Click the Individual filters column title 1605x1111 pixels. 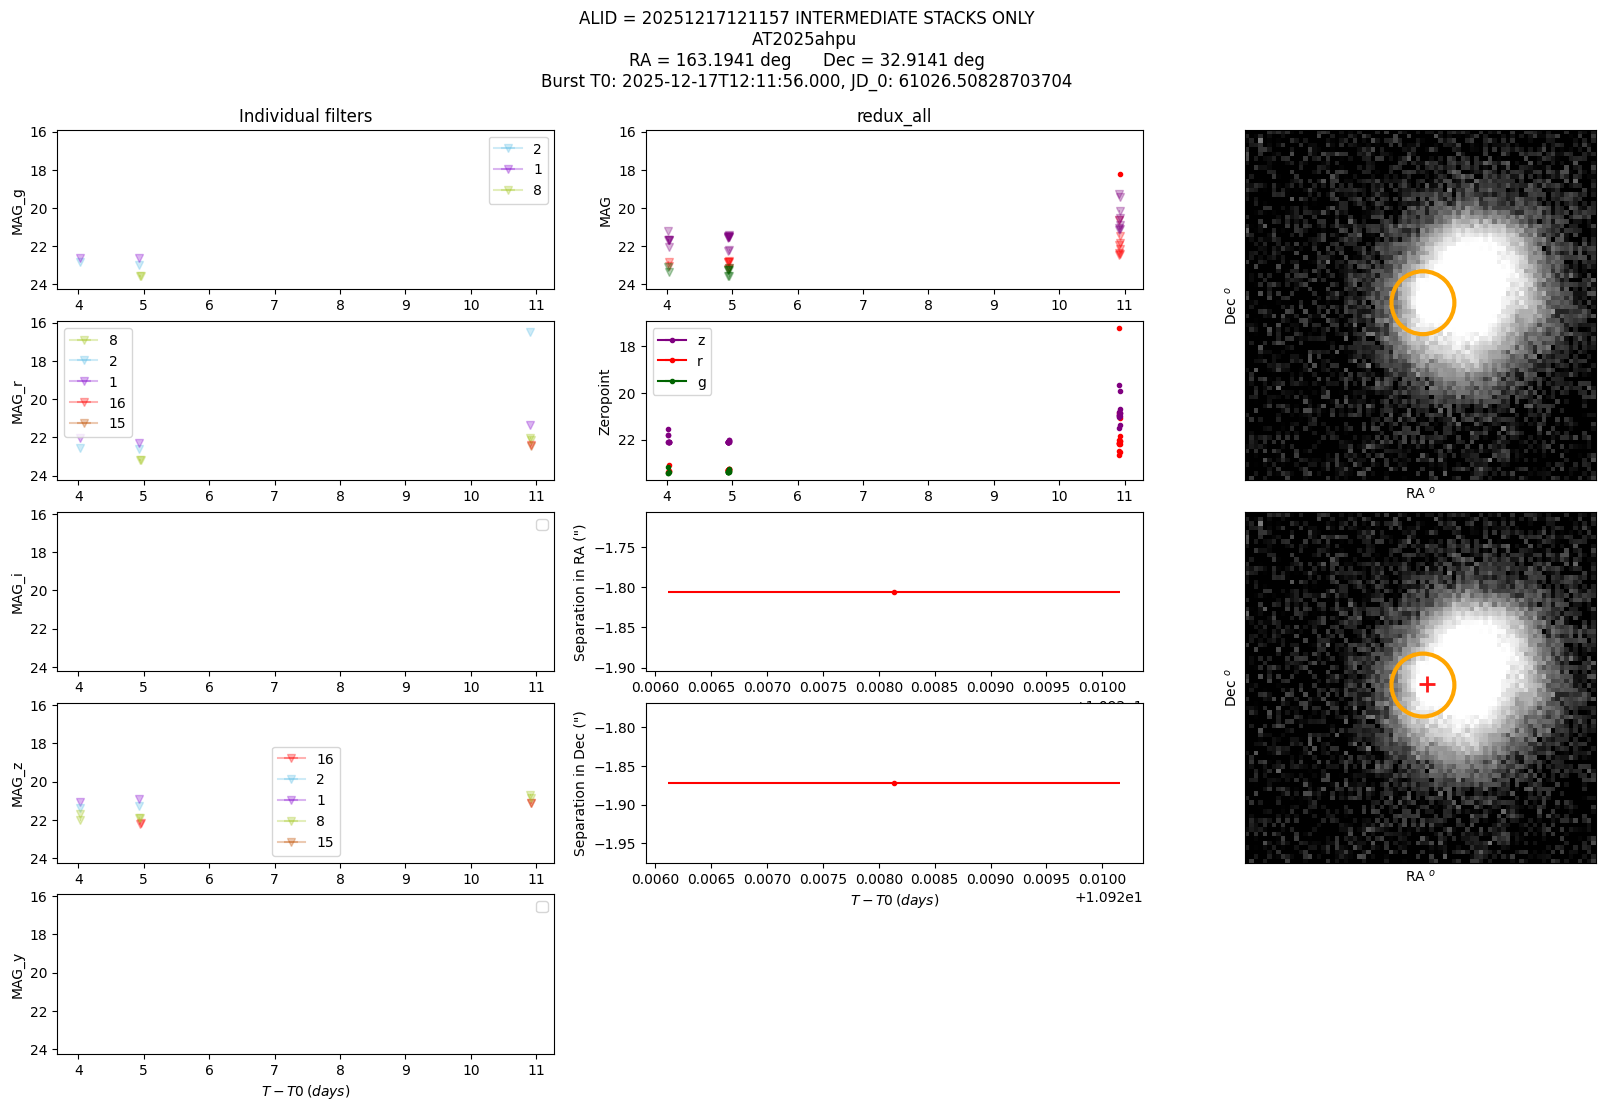coord(305,116)
